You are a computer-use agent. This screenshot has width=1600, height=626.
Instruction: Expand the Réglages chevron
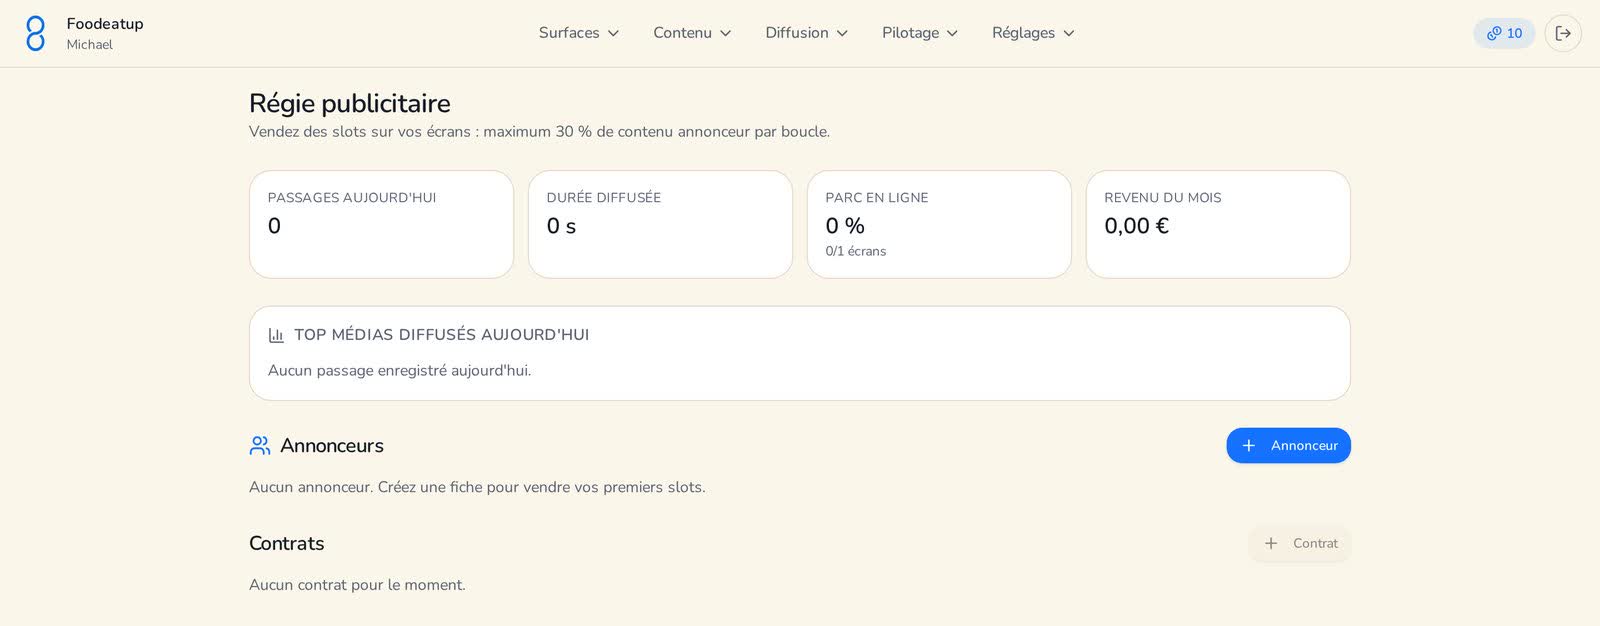click(1068, 33)
